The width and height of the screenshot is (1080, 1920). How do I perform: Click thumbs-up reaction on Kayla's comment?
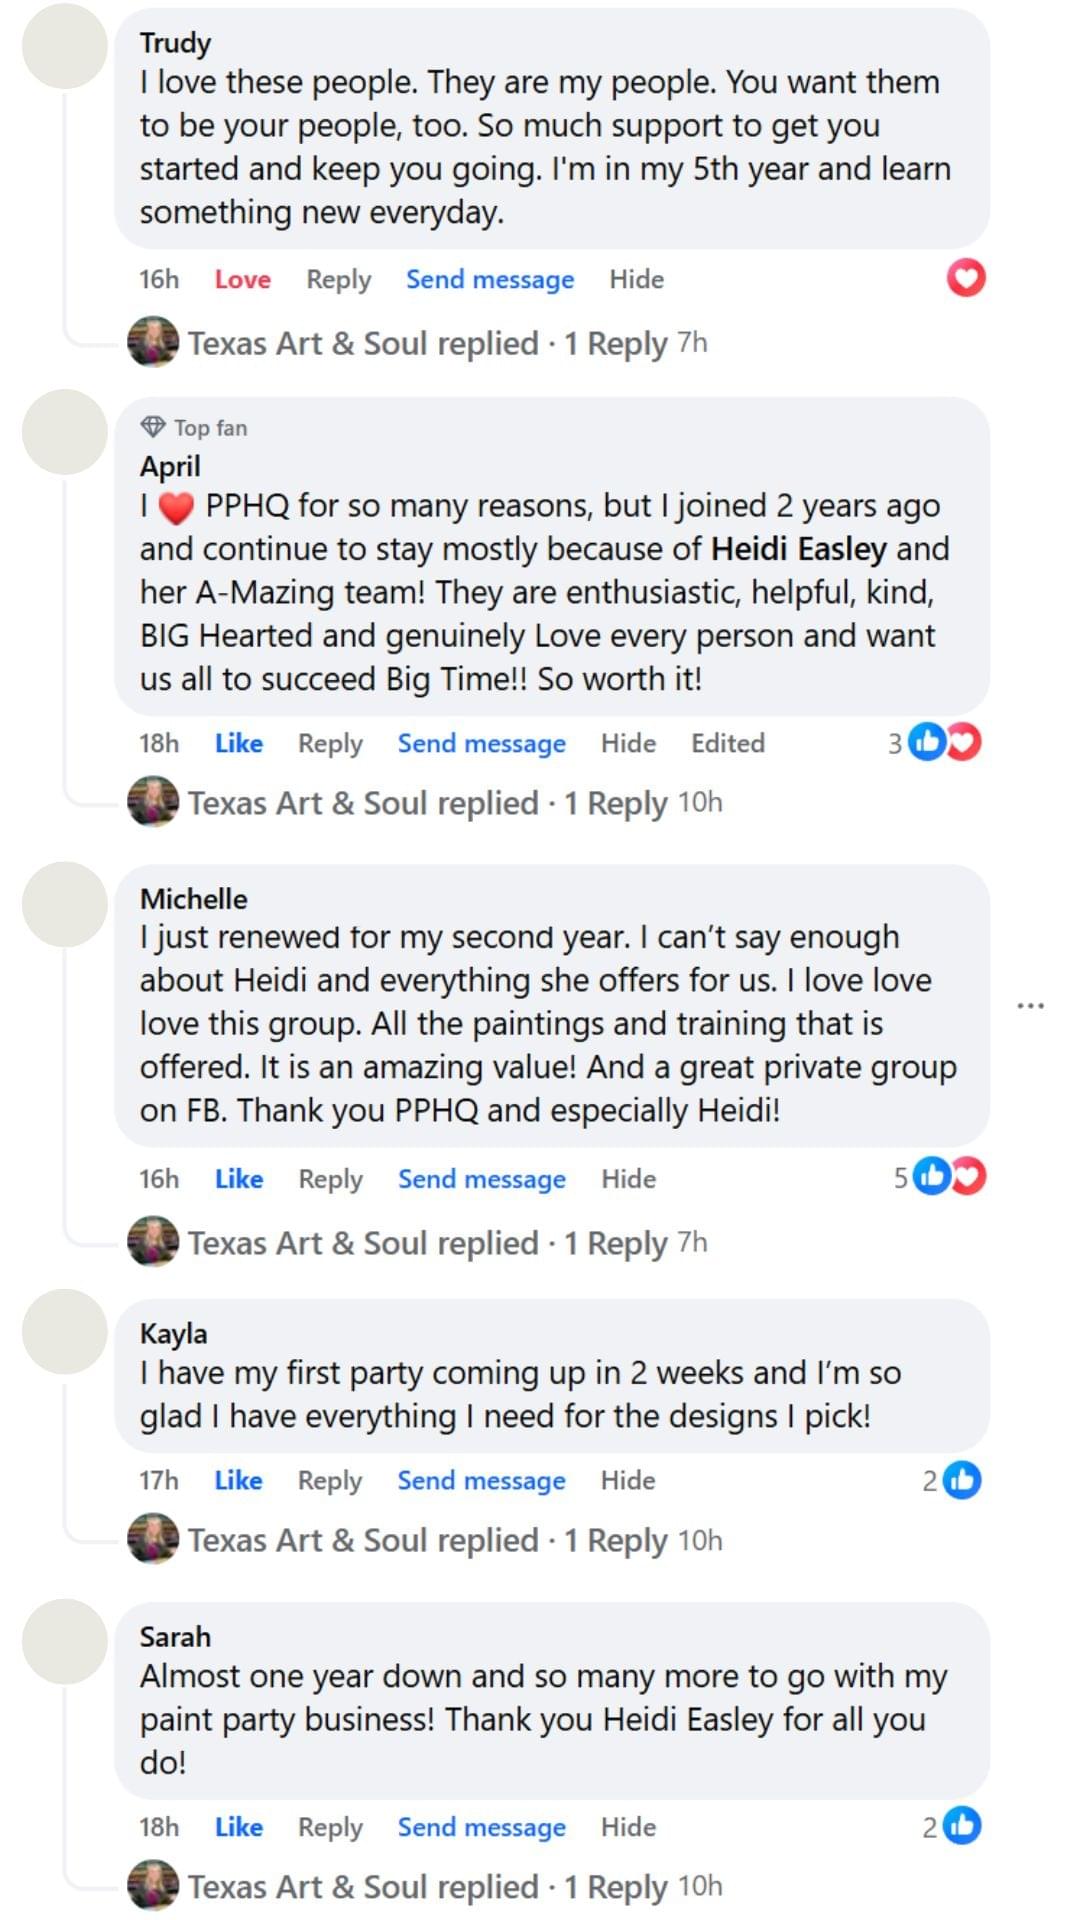tap(963, 1480)
